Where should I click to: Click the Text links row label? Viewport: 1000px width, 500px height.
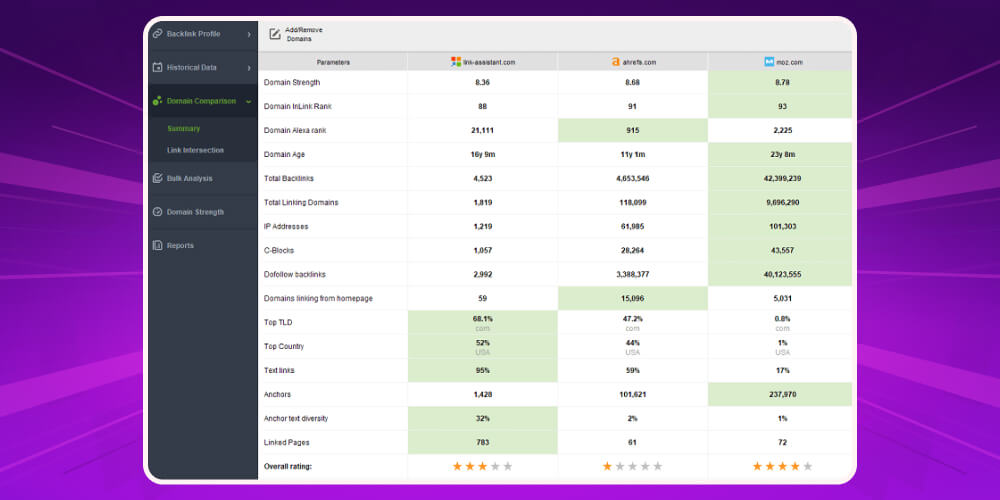click(x=279, y=371)
